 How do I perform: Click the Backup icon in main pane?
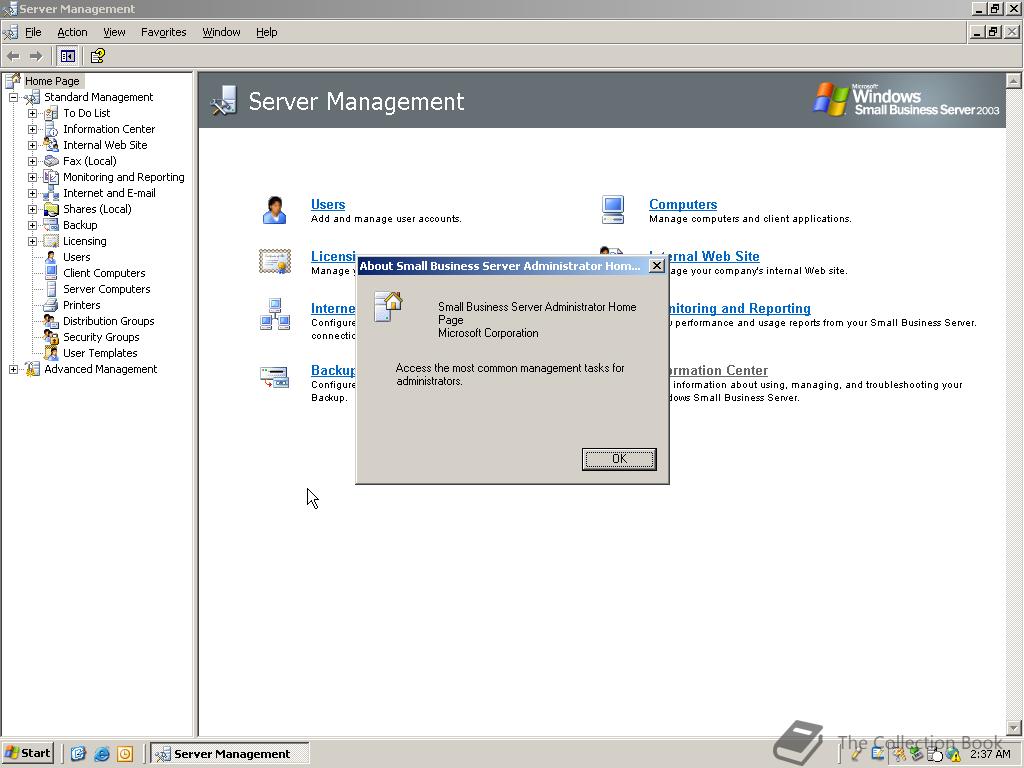274,377
